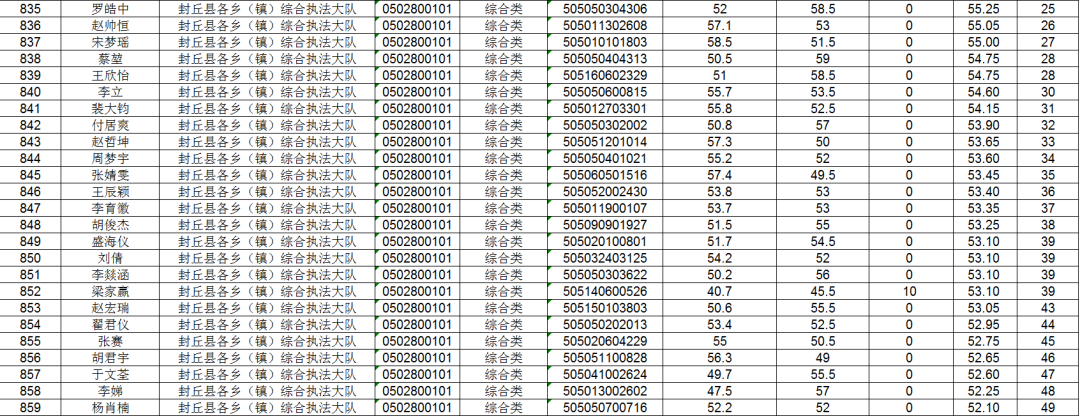Click ticket number 505012703301
This screenshot has width=1080, height=416.
click(x=605, y=109)
